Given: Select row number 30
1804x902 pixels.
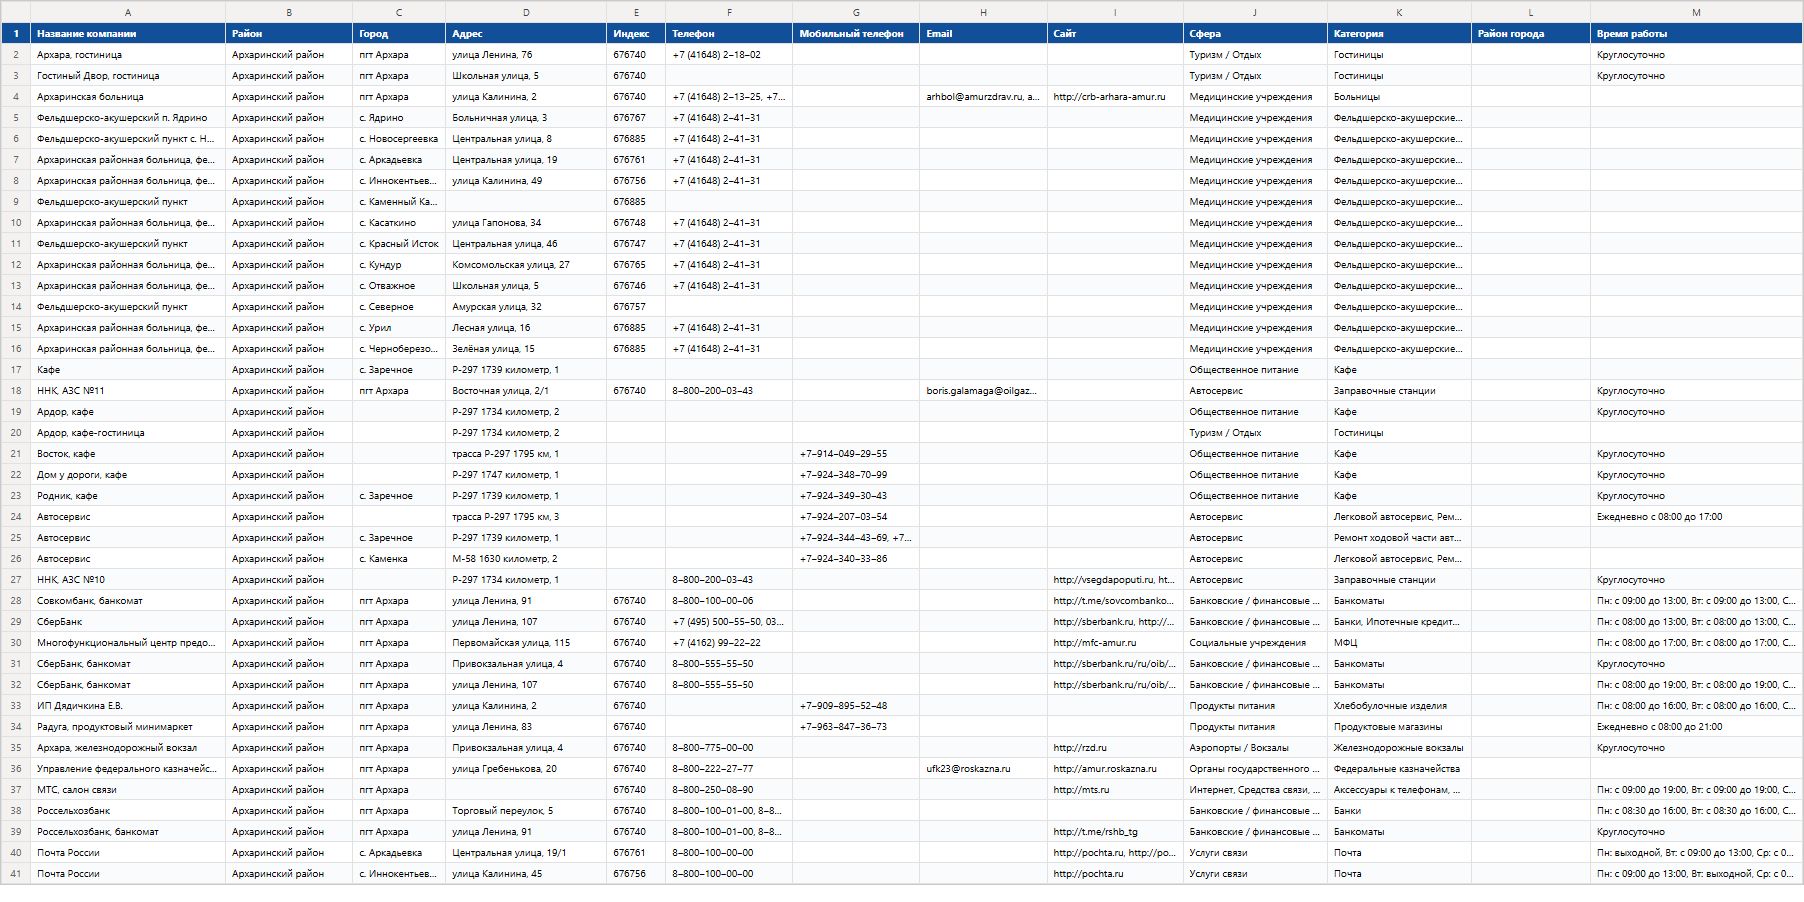Looking at the screenshot, I should click(x=16, y=643).
